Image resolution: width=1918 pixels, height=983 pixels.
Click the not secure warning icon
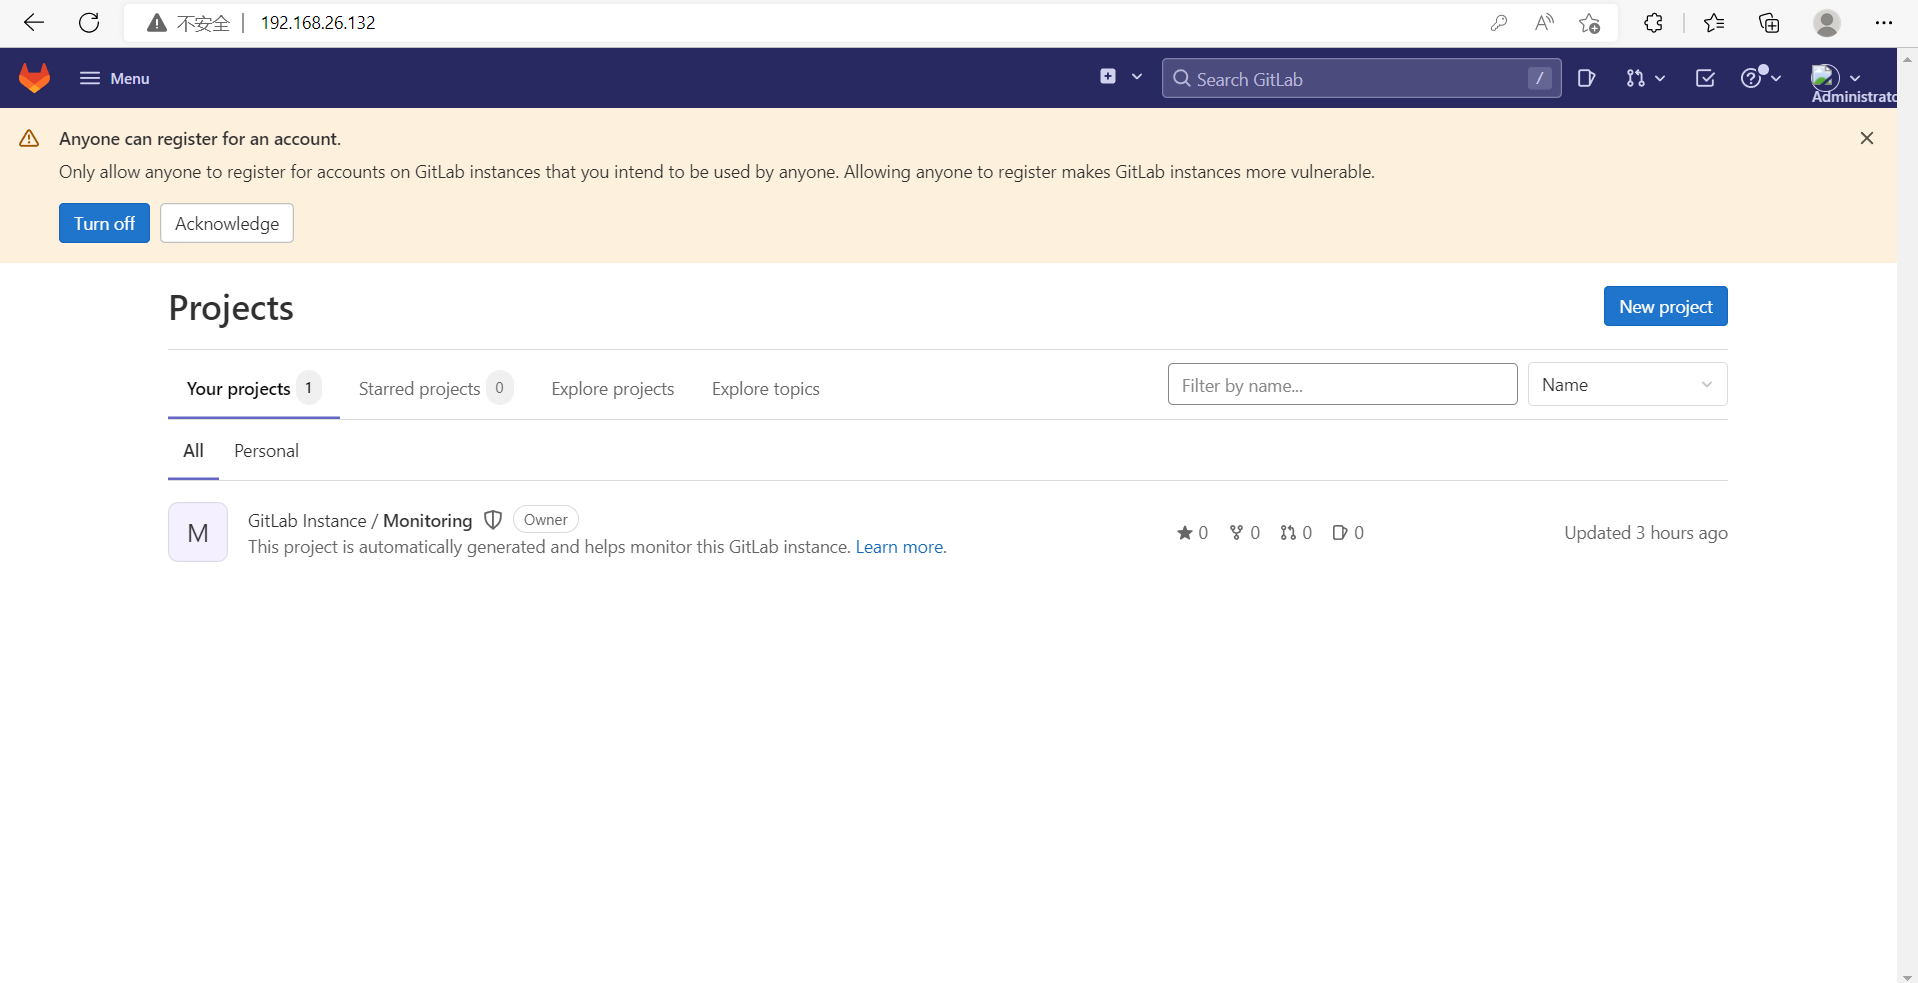157,23
